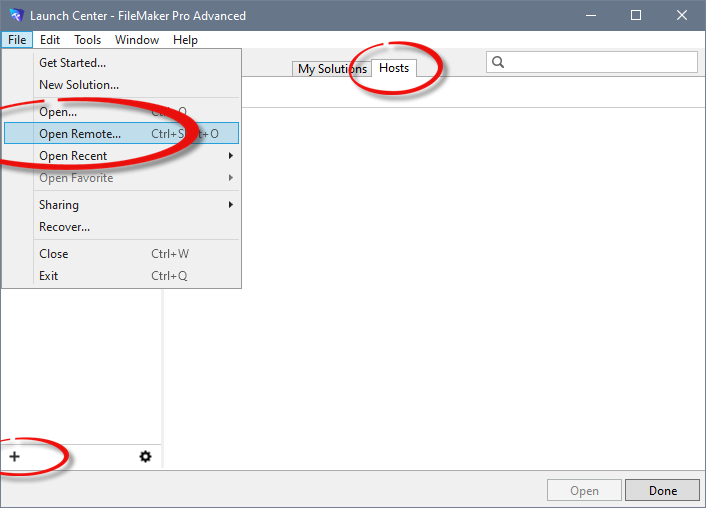Viewport: 706px width, 508px height.
Task: Close the Launch Center window
Action: click(x=682, y=15)
